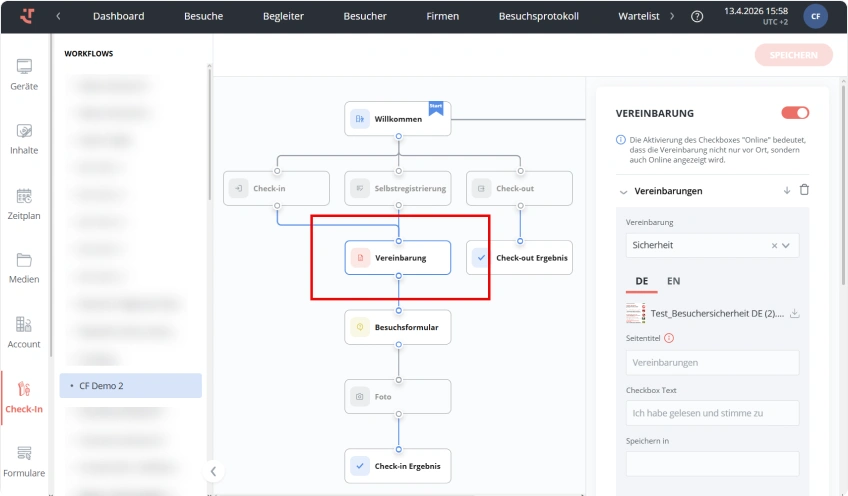Delete the Vereinbarungen section with trash icon
848x496 pixels.
point(804,190)
